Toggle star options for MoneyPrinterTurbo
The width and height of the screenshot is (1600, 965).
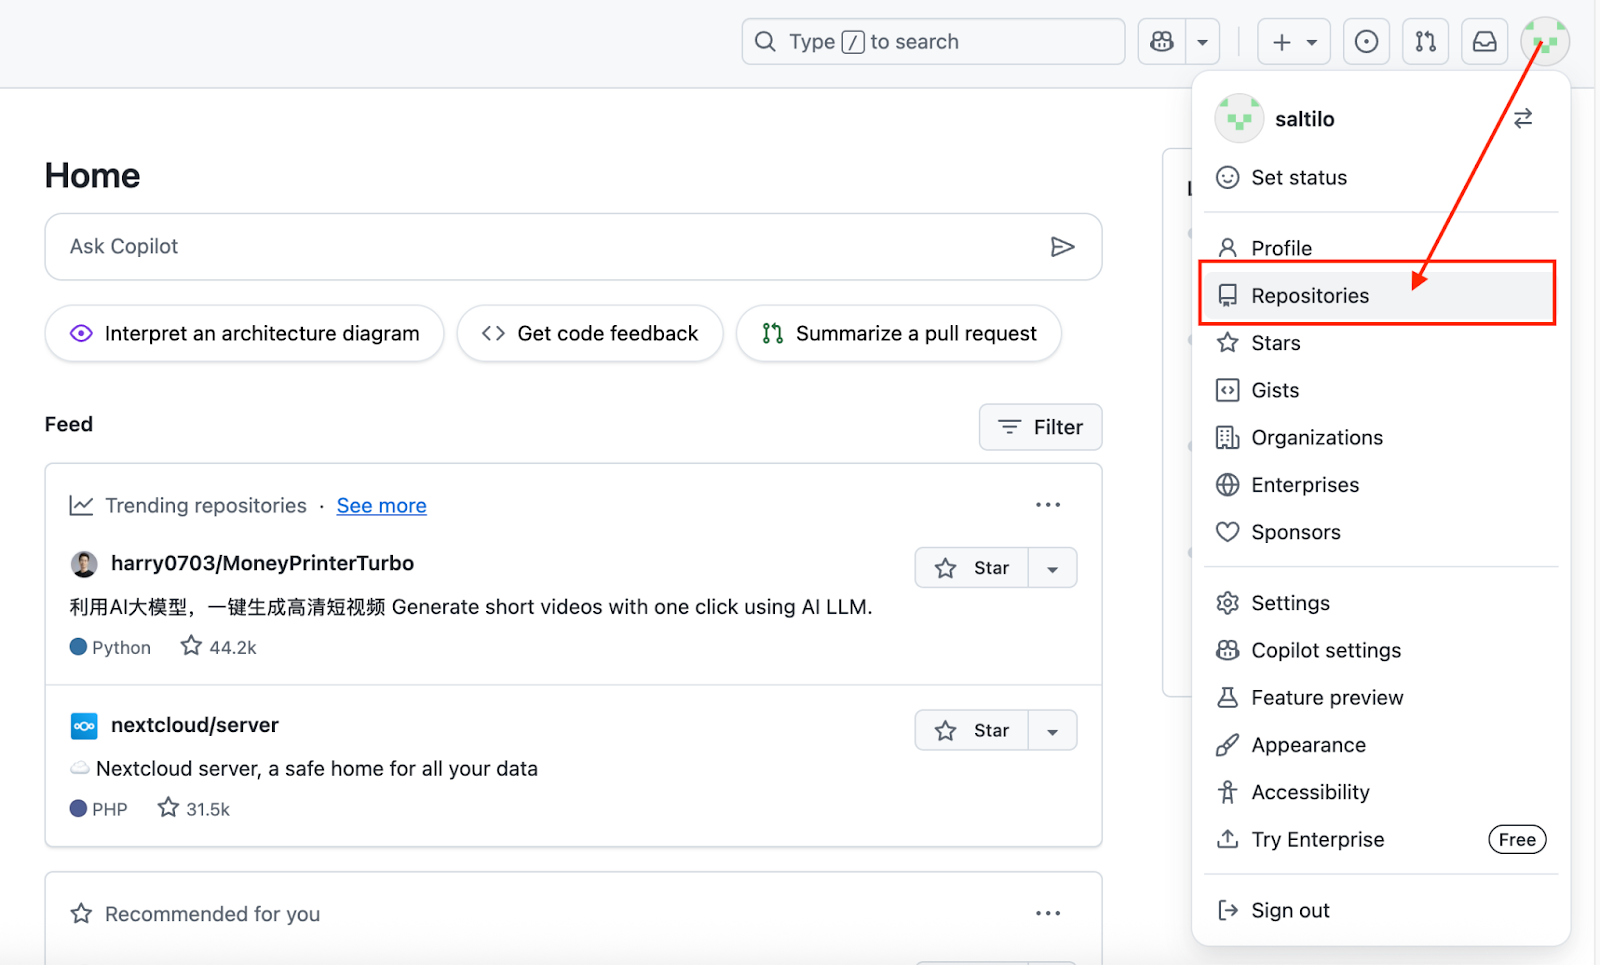1052,567
